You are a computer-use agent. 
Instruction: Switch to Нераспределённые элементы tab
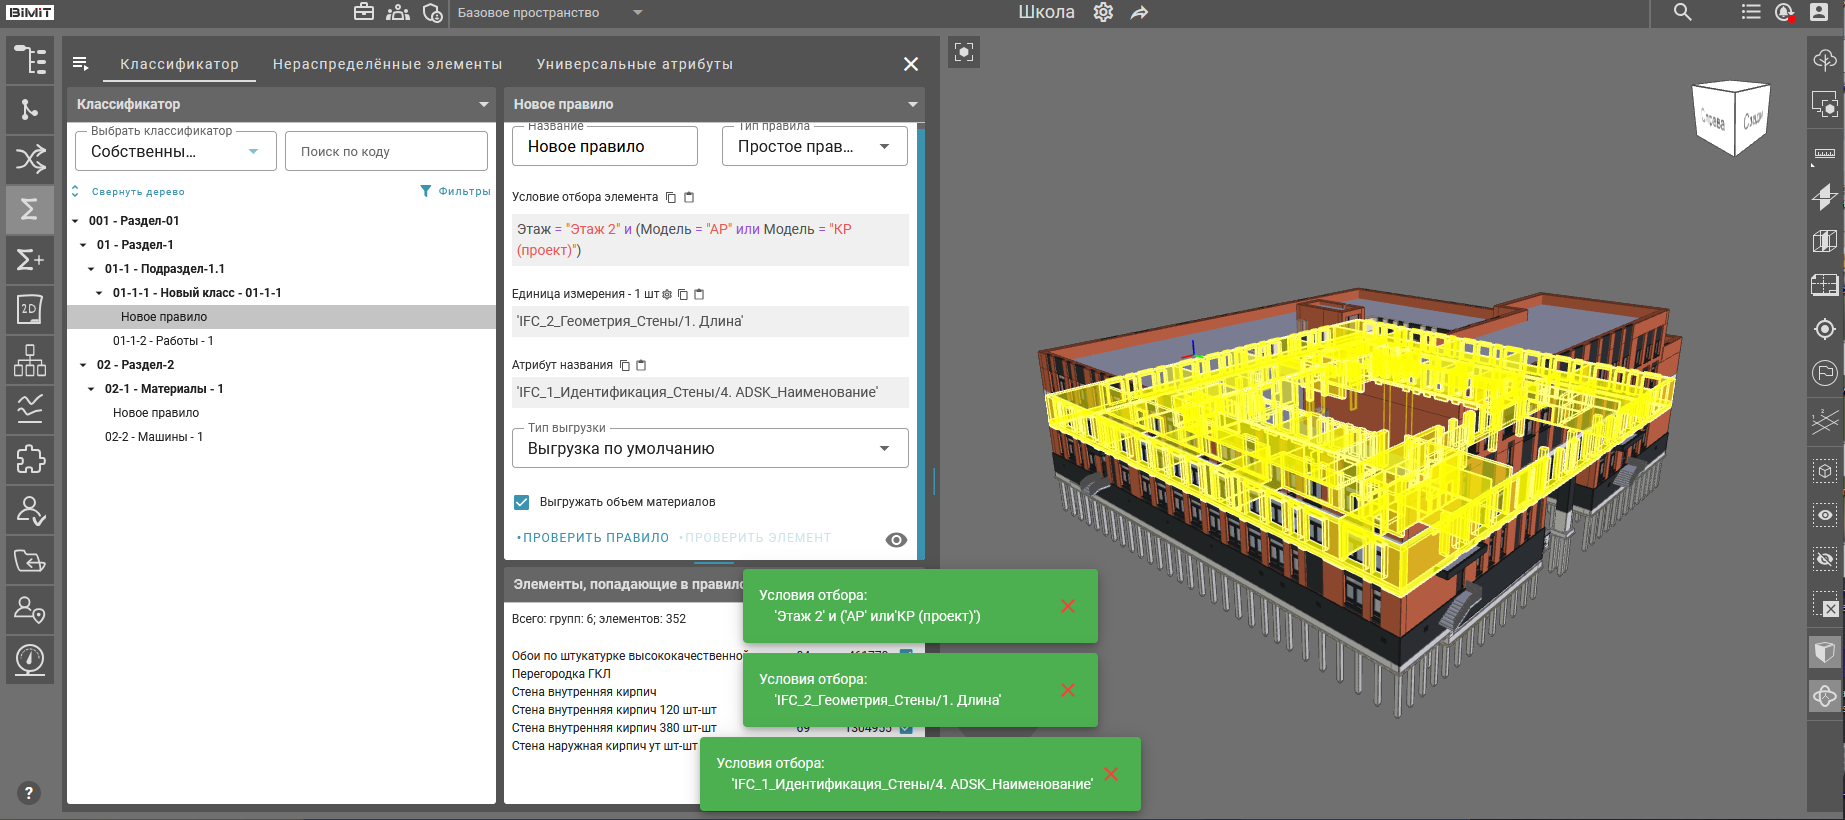coord(387,64)
